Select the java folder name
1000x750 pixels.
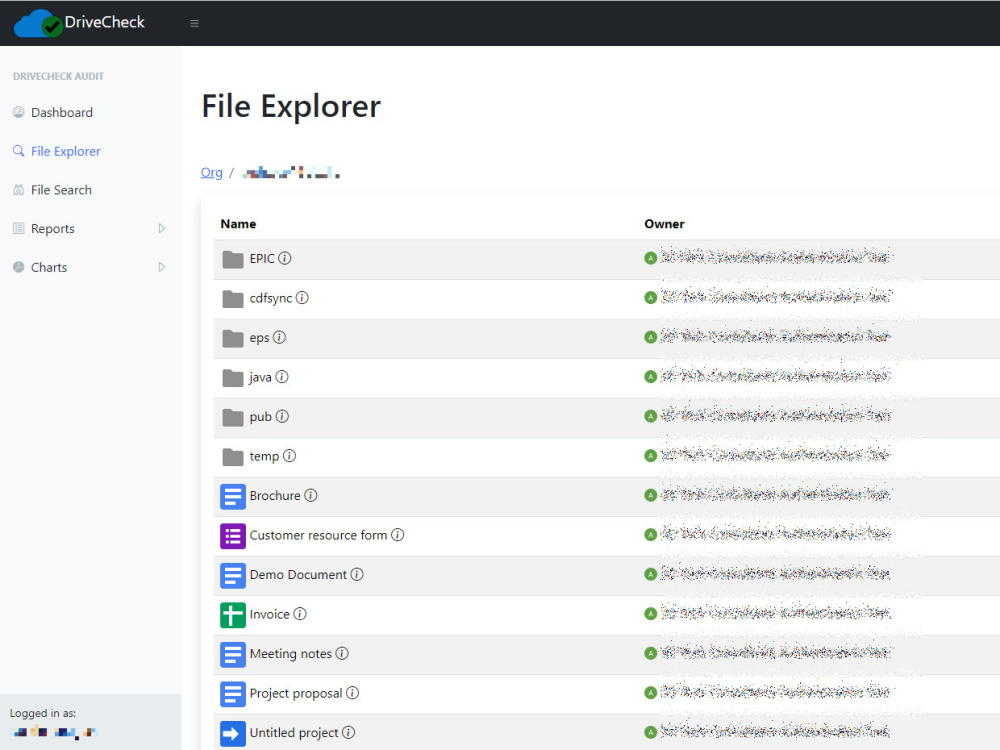[x=260, y=377]
